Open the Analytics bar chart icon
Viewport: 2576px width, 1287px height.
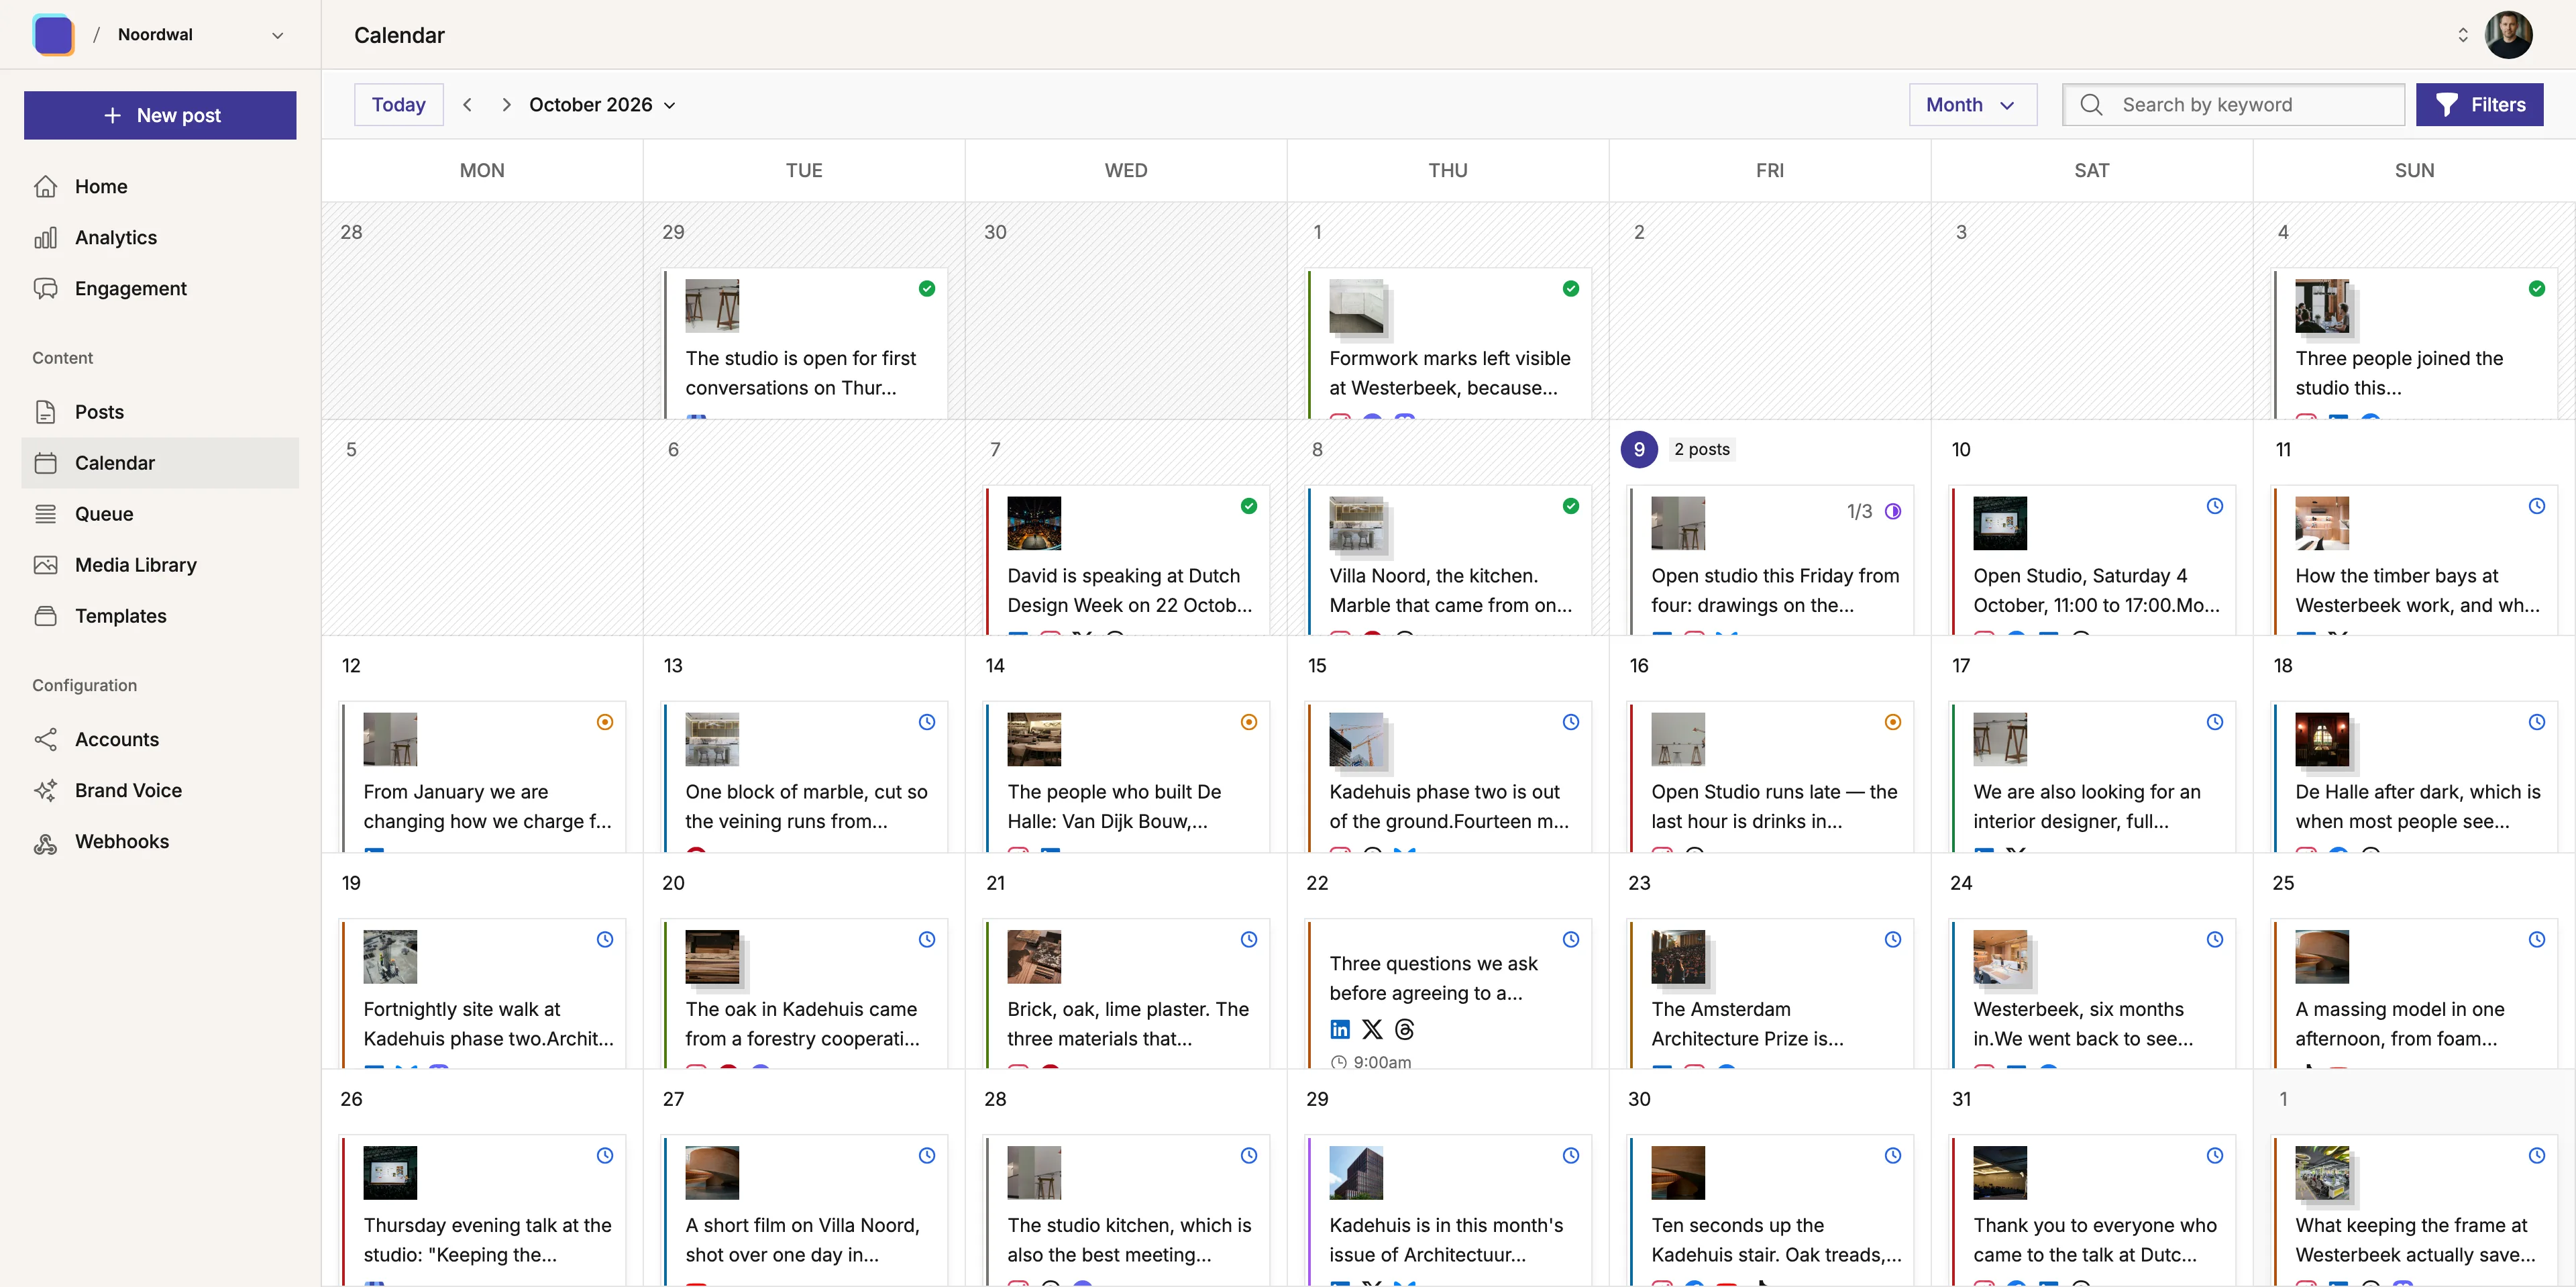pos(45,237)
